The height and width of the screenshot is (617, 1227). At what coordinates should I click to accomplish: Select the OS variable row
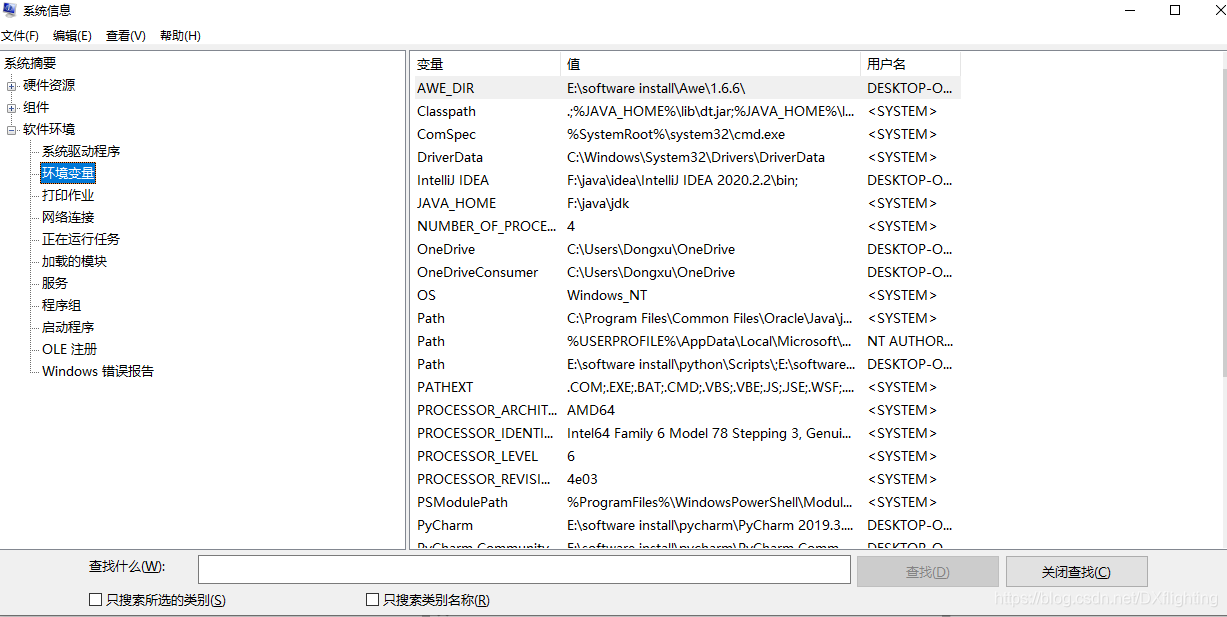click(687, 295)
